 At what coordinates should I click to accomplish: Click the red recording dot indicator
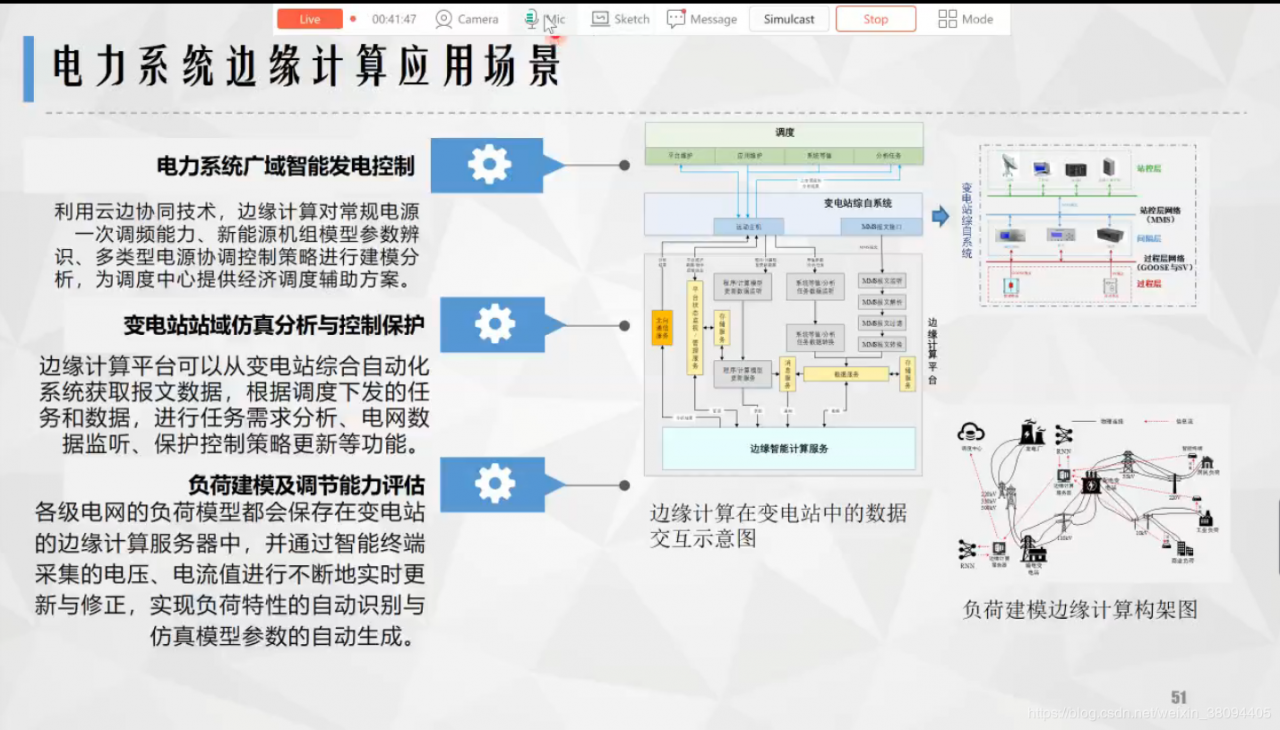point(353,19)
